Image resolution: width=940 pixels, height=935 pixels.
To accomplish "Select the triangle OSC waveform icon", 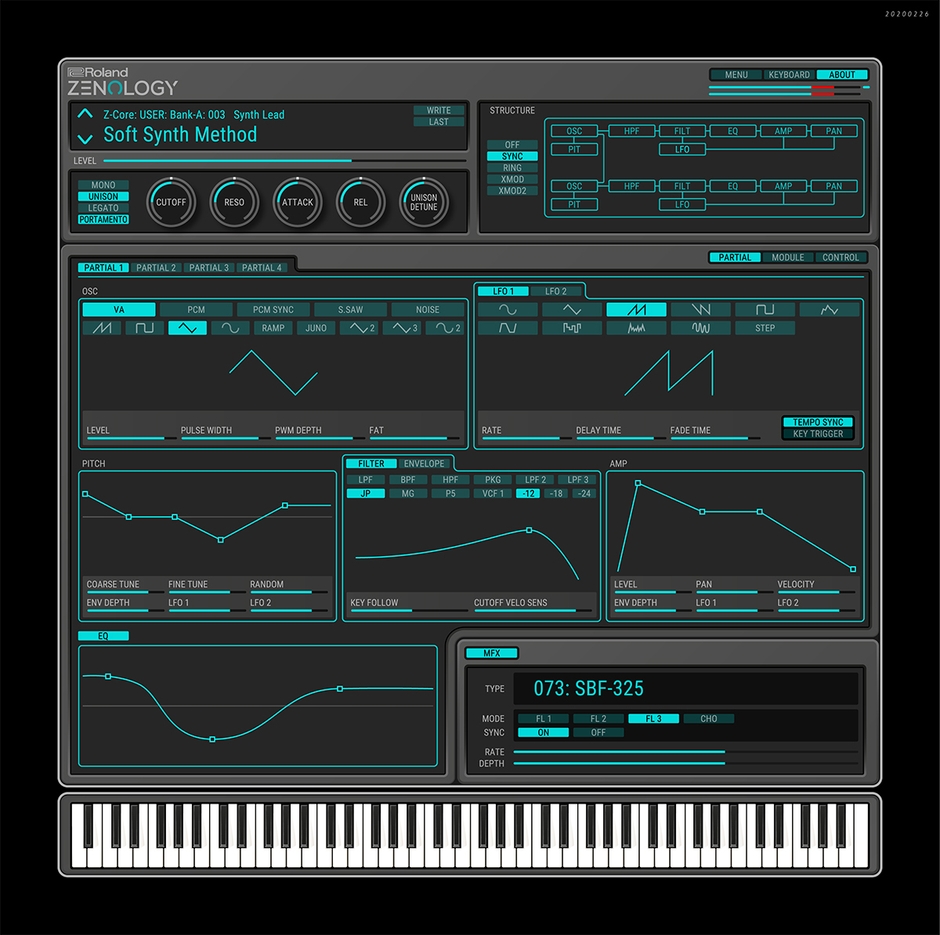I will click(188, 328).
